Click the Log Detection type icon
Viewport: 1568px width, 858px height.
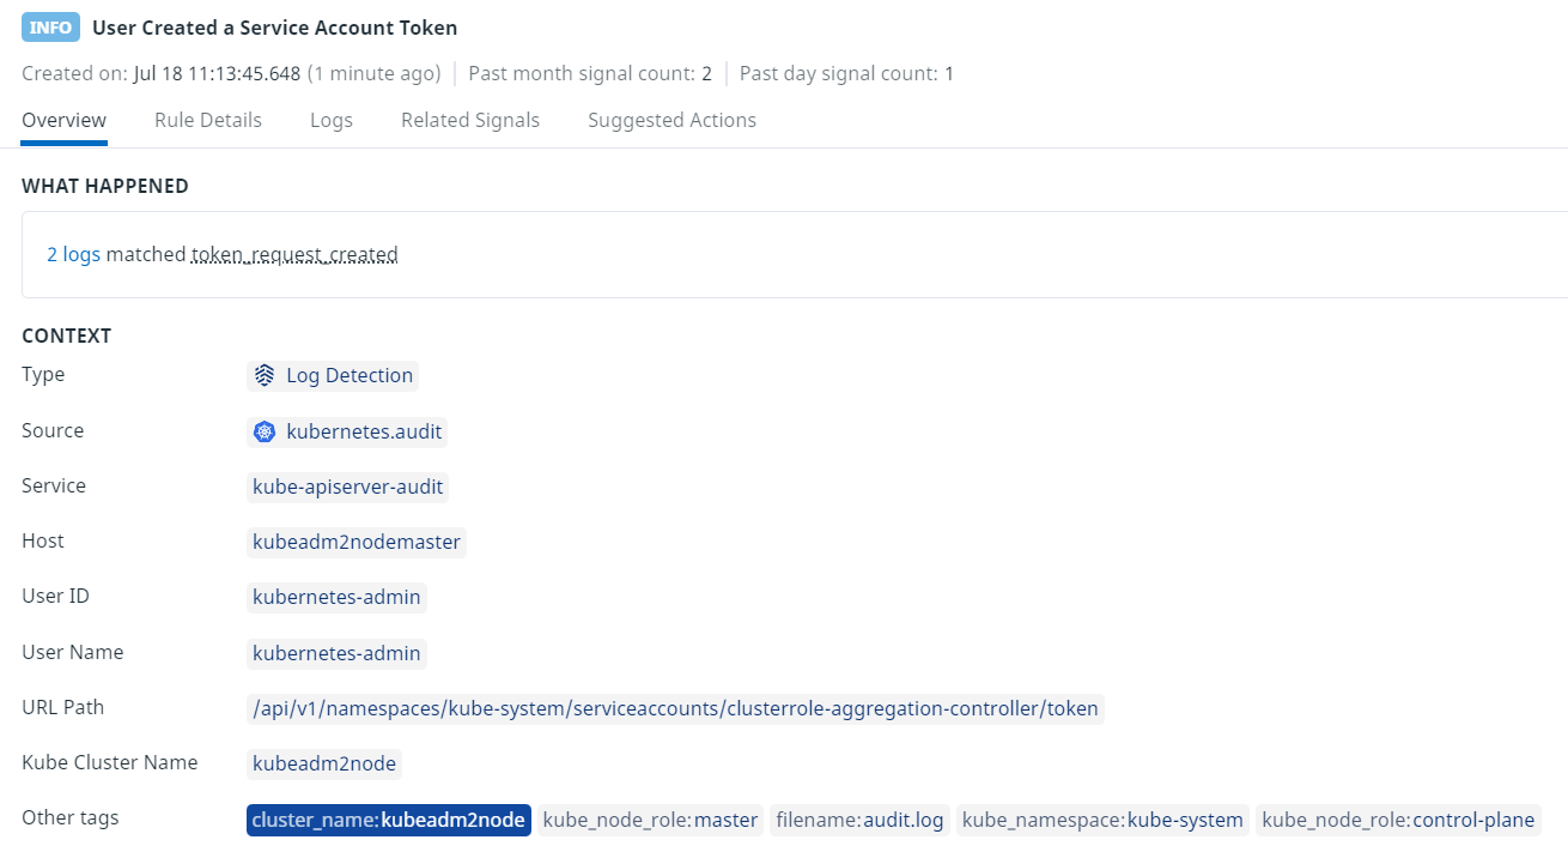(264, 375)
